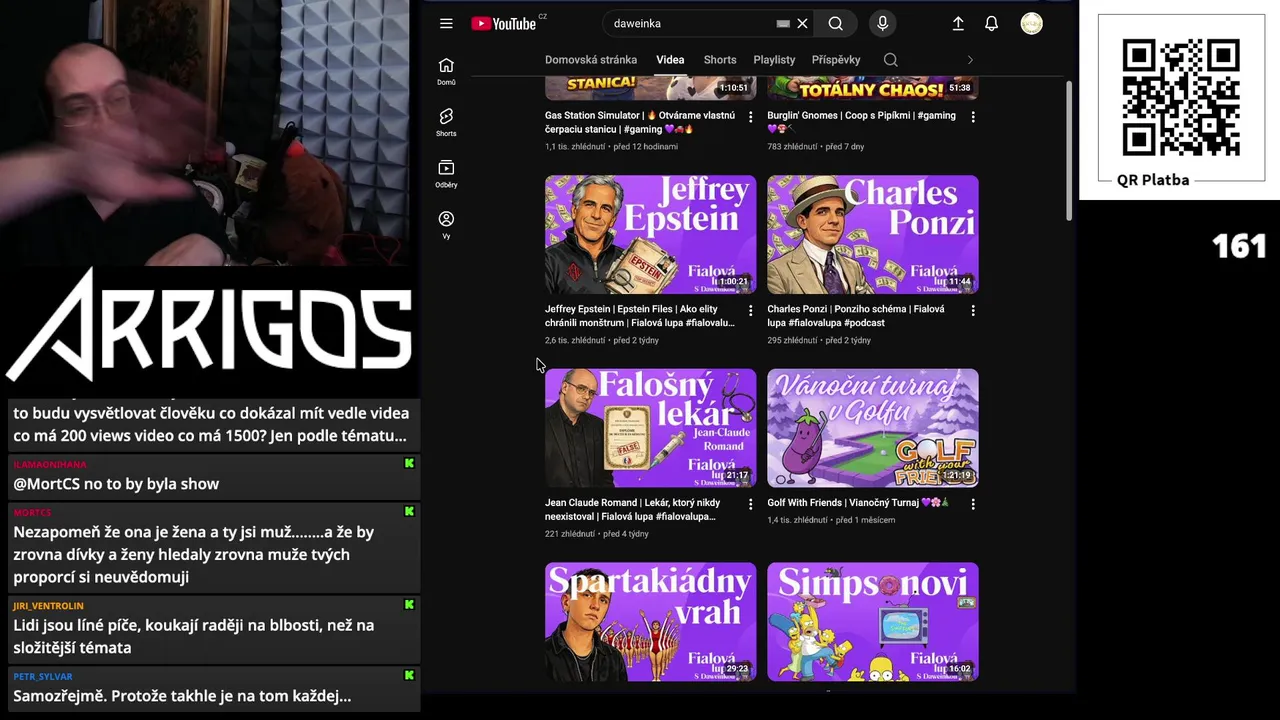
Task: Switch to Domovská stránka tab
Action: 591,60
